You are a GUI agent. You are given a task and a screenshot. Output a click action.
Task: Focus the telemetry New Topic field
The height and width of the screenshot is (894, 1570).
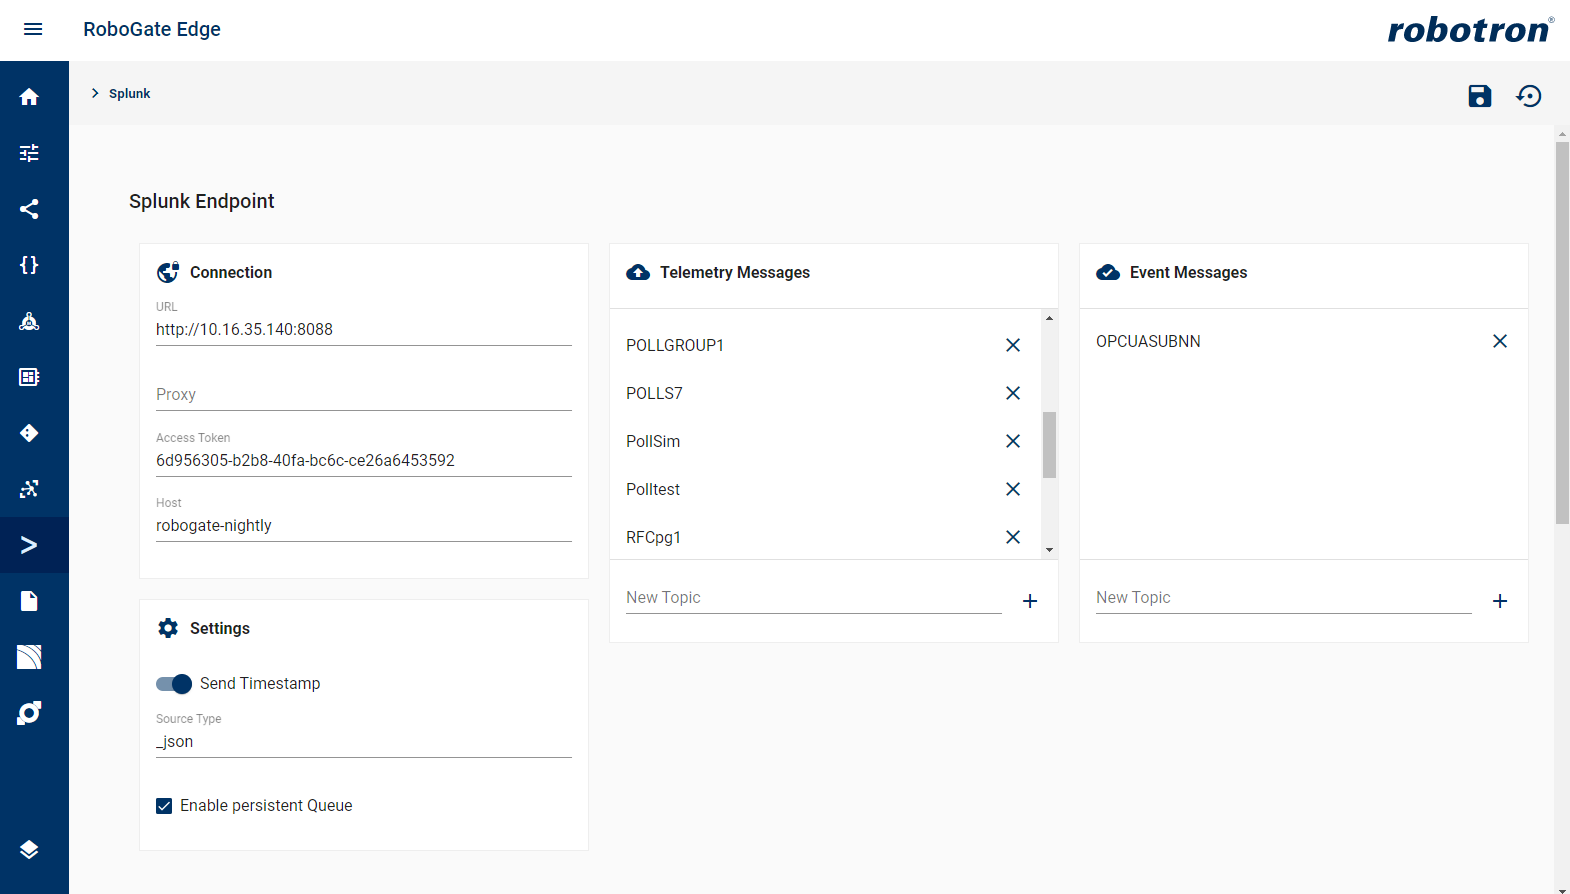pos(814,597)
